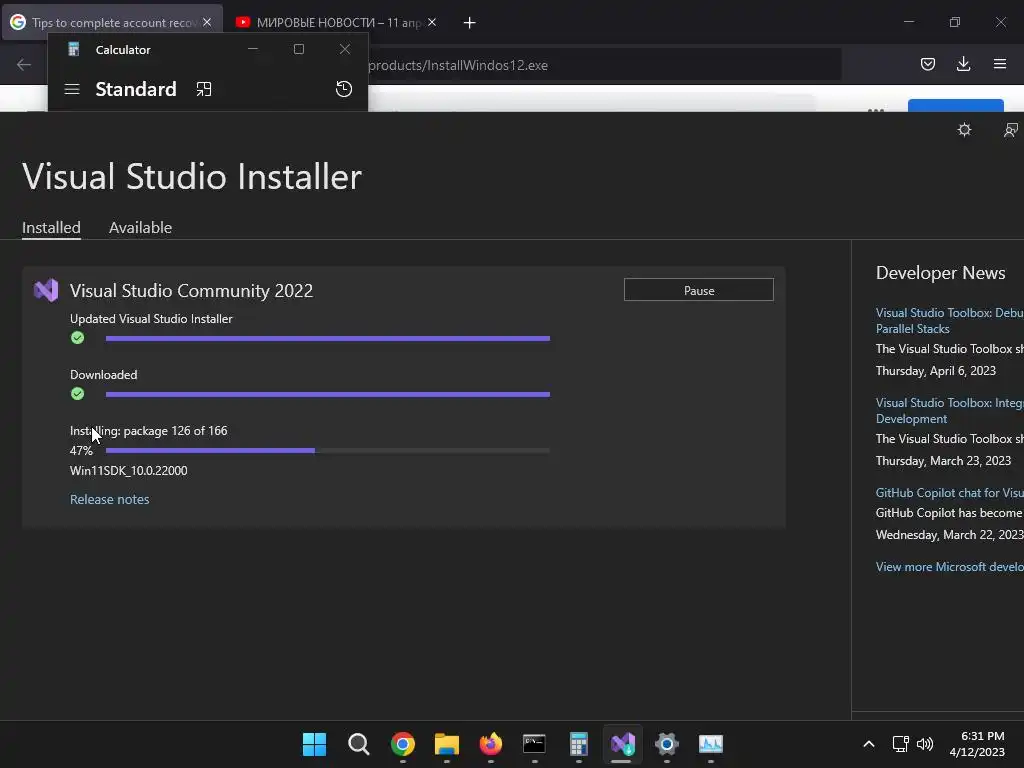1024x768 pixels.
Task: Open the browser downloads icon
Action: pos(963,64)
